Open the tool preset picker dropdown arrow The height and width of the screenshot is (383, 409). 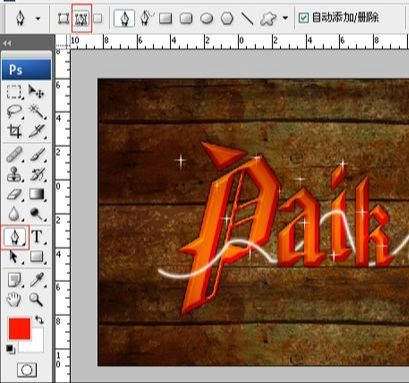point(38,18)
